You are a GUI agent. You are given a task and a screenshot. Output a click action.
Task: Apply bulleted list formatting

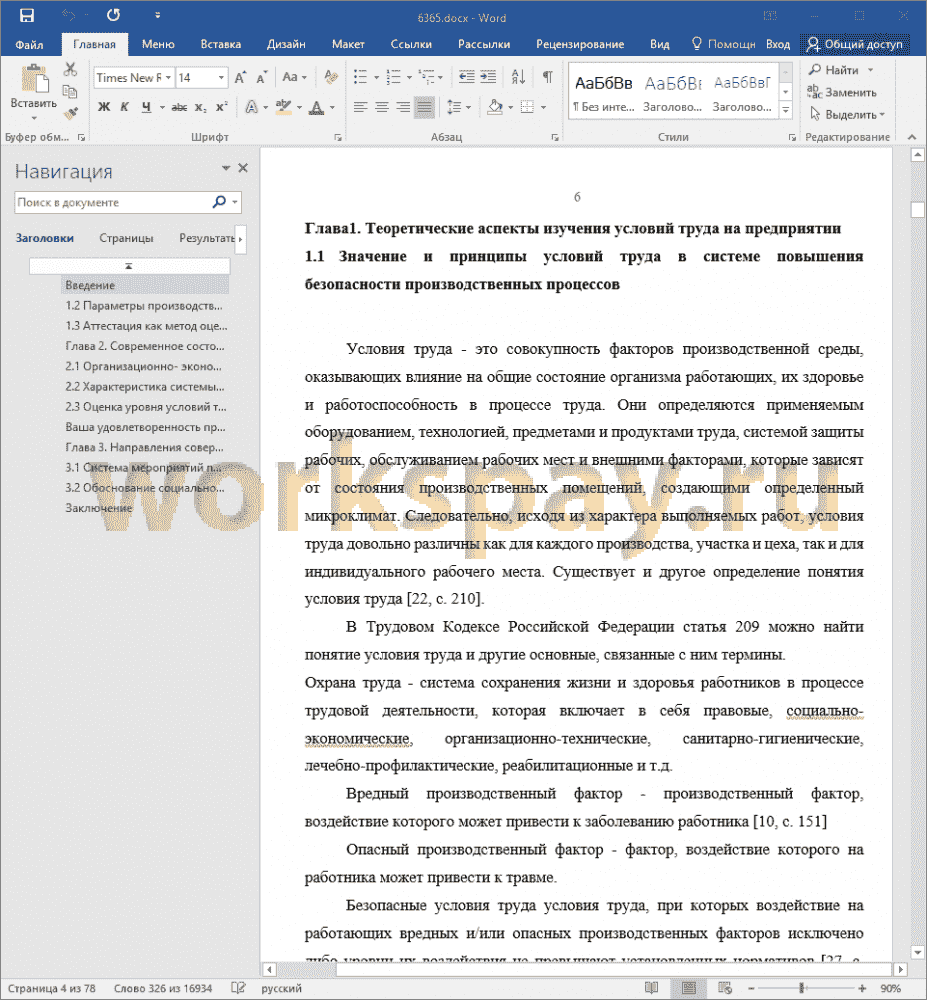[361, 77]
